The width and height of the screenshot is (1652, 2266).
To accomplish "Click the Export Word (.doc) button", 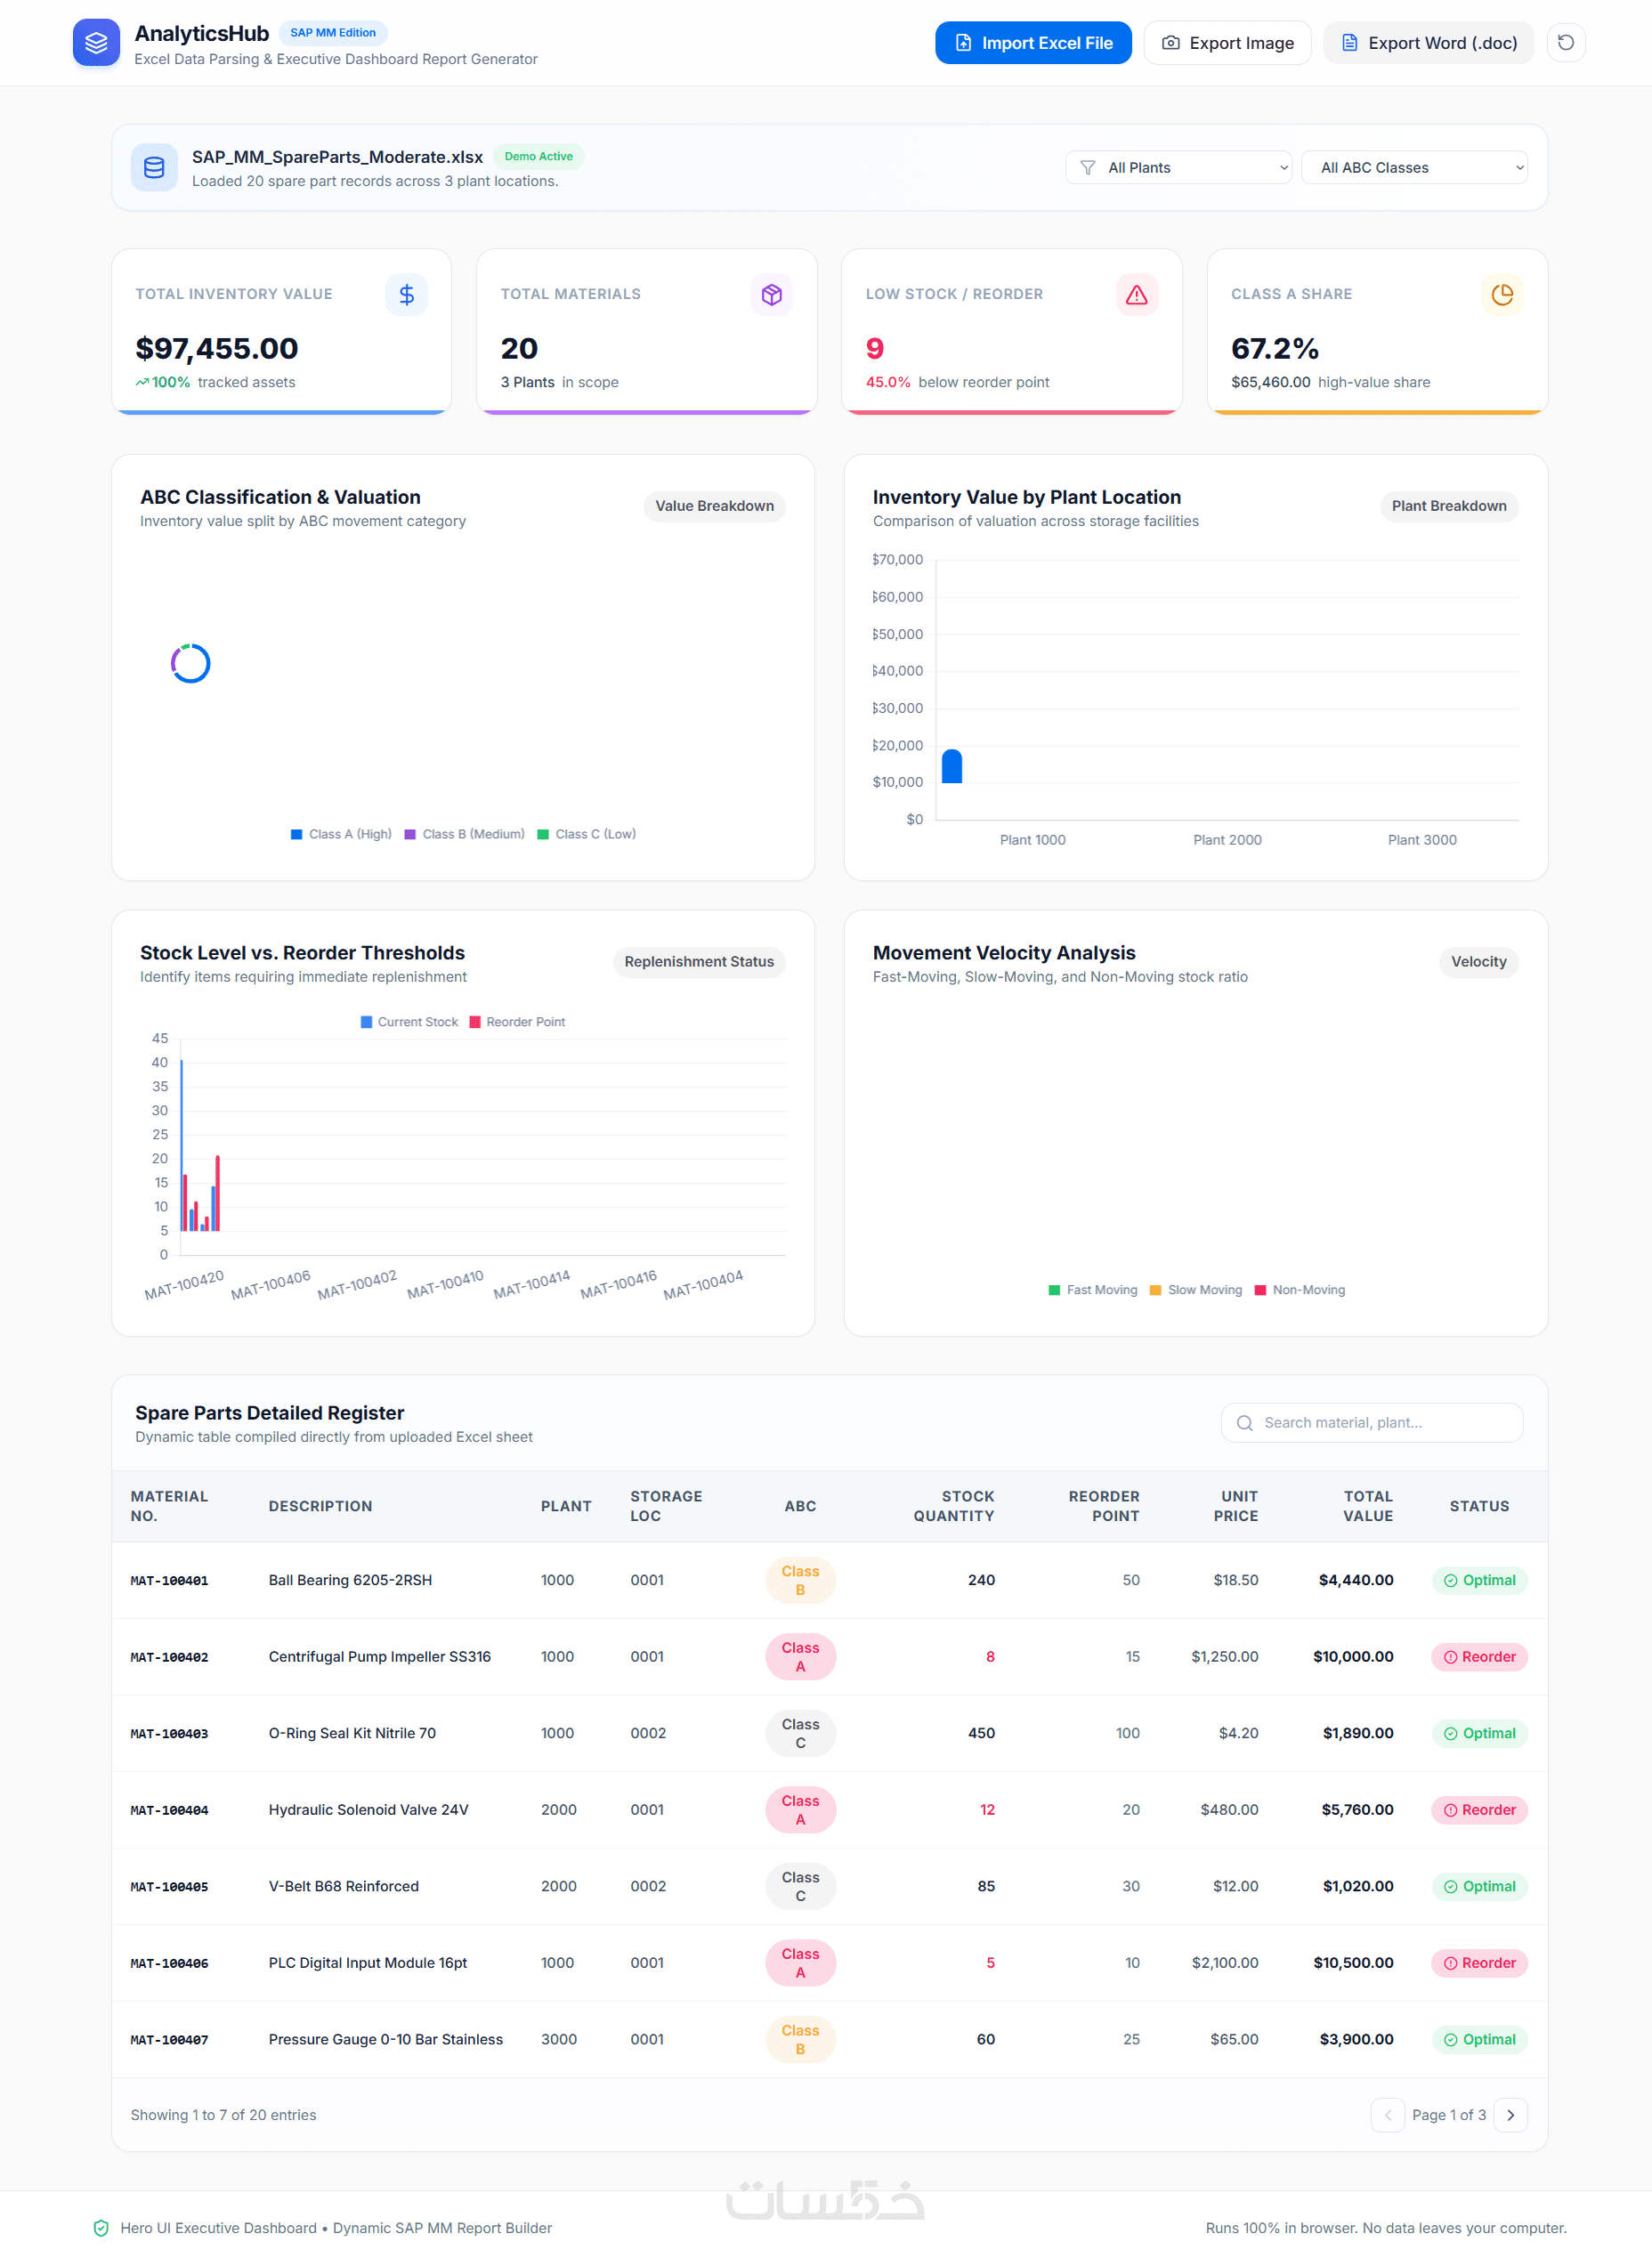I will (1428, 43).
